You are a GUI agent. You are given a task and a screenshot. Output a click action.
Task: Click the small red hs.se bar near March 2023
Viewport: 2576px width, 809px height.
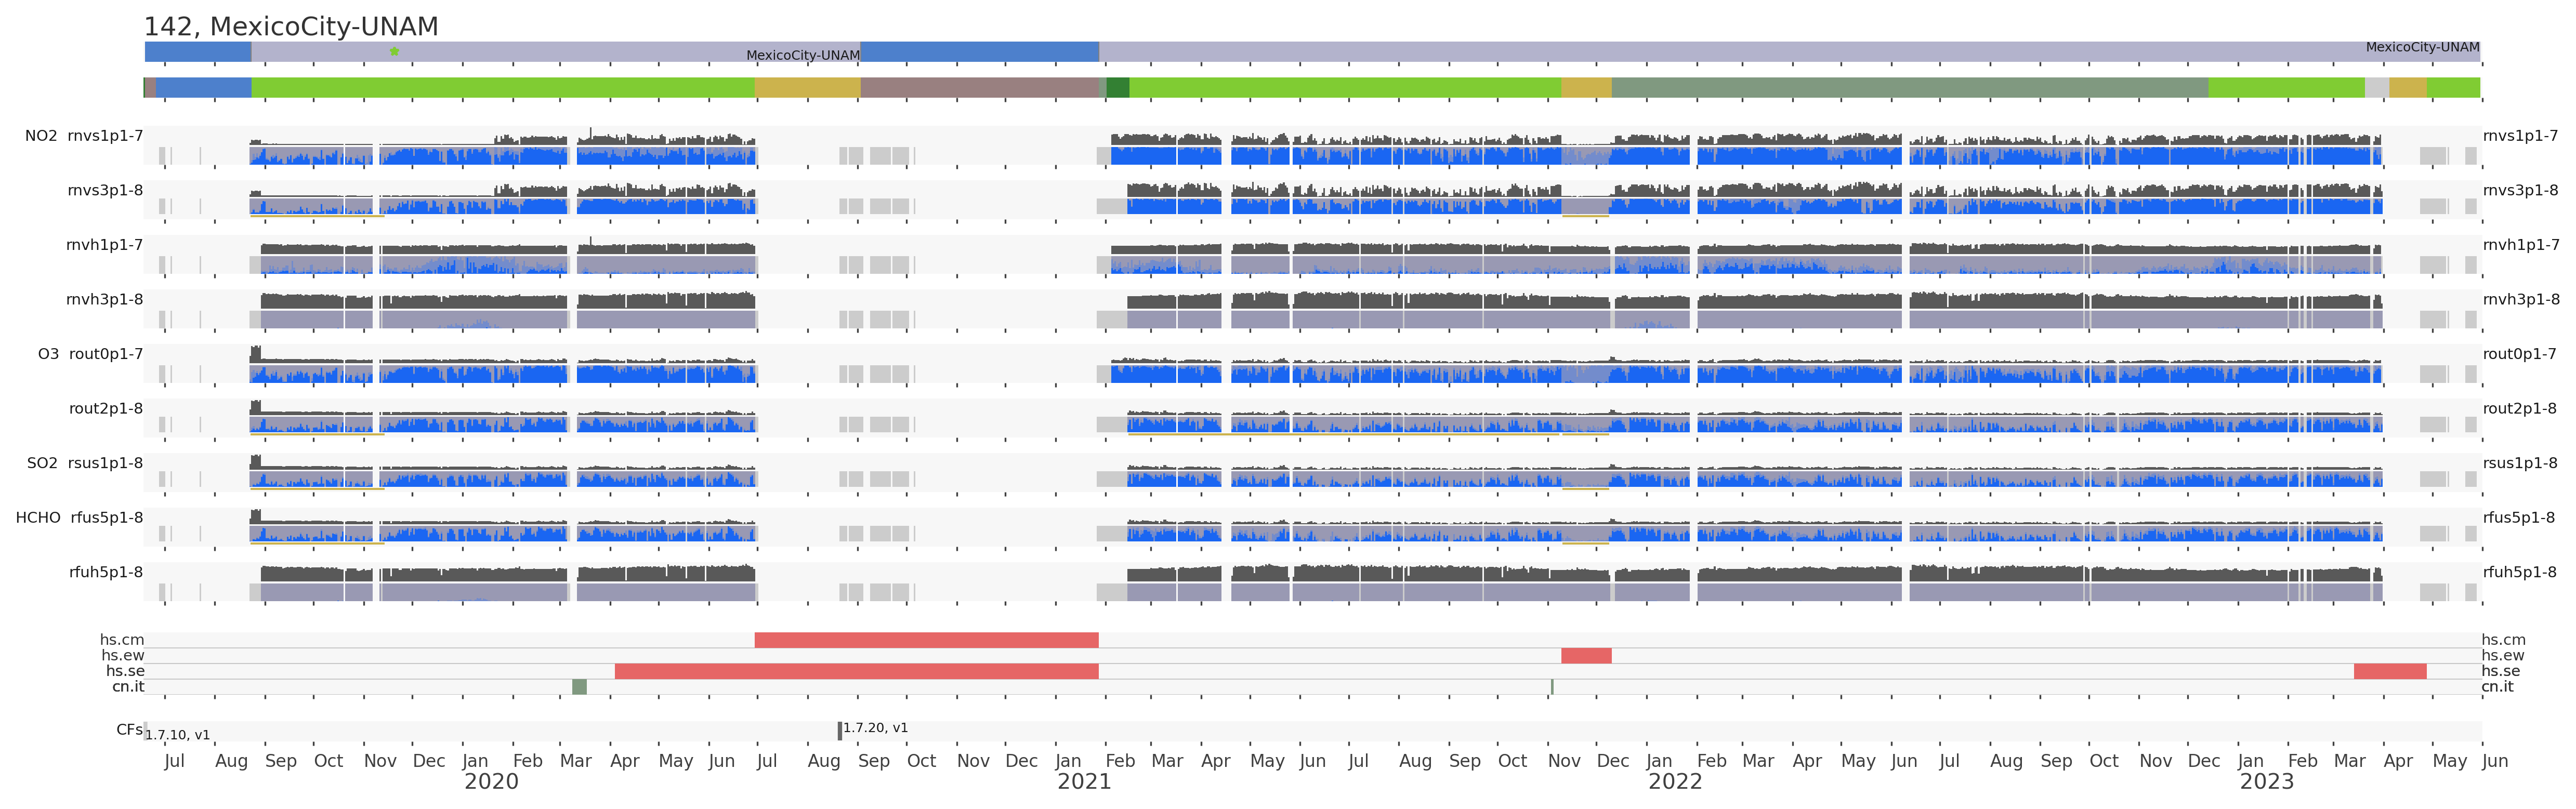tap(2389, 671)
